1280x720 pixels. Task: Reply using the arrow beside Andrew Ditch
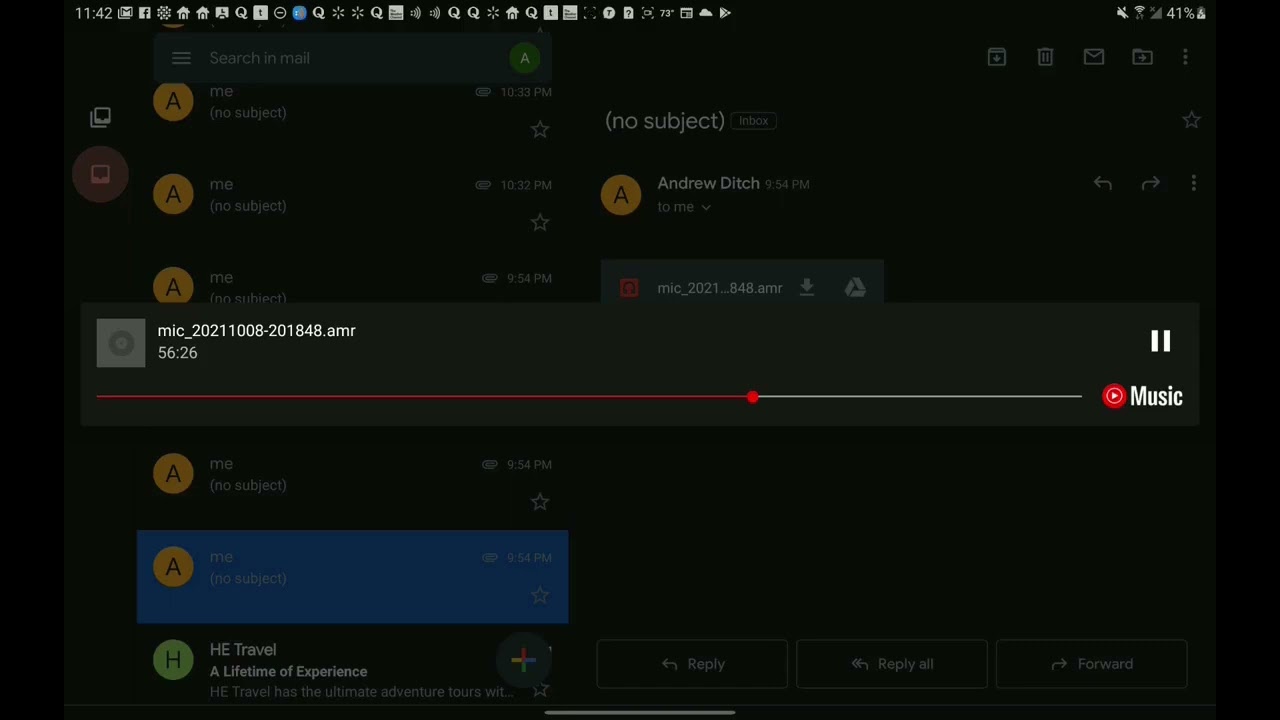(1102, 183)
